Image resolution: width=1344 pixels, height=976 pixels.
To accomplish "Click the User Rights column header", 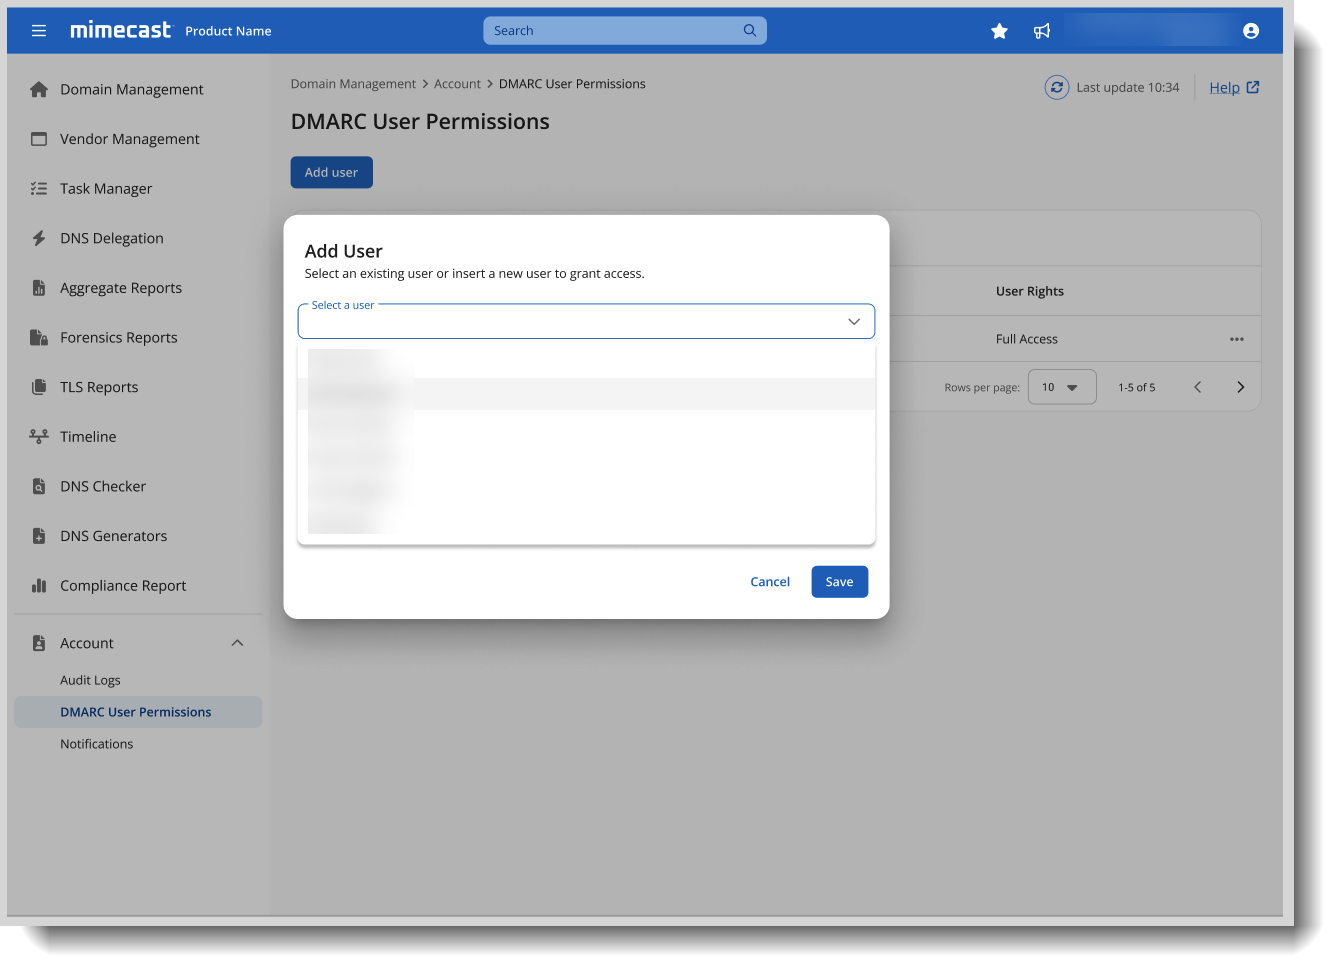I will pos(1030,291).
